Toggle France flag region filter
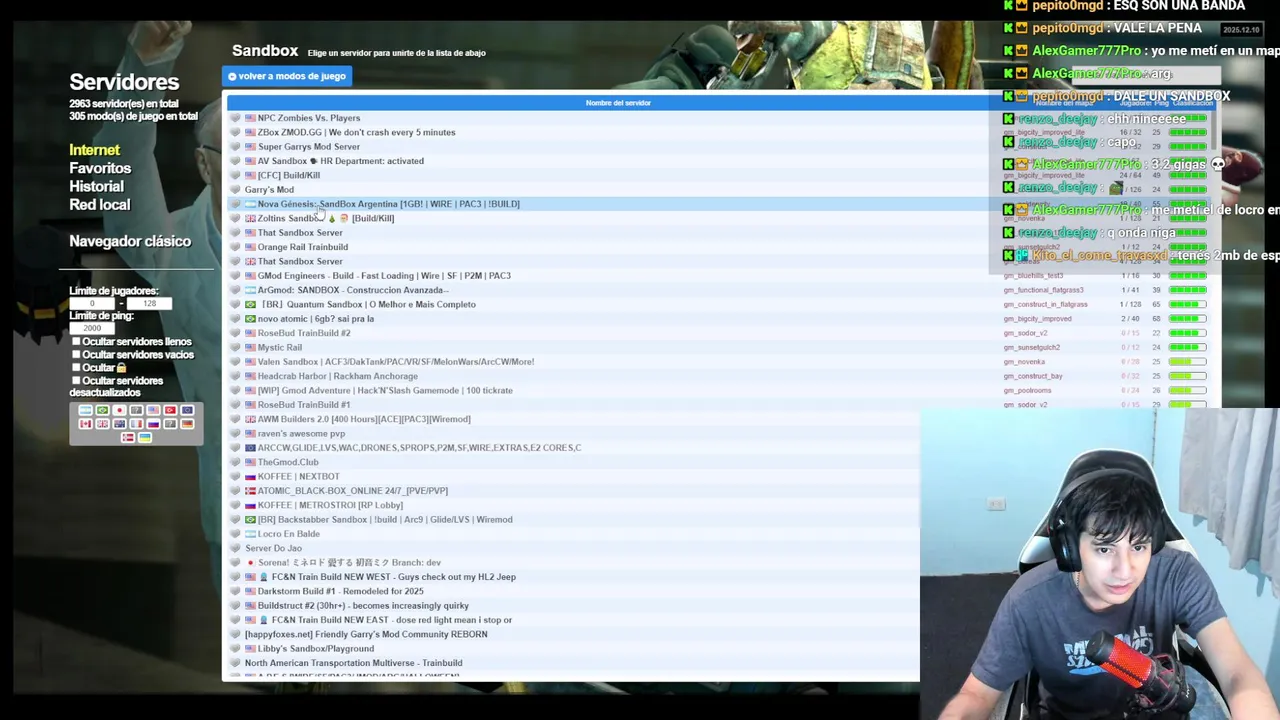Viewport: 1280px width, 720px height. pyautogui.click(x=136, y=424)
